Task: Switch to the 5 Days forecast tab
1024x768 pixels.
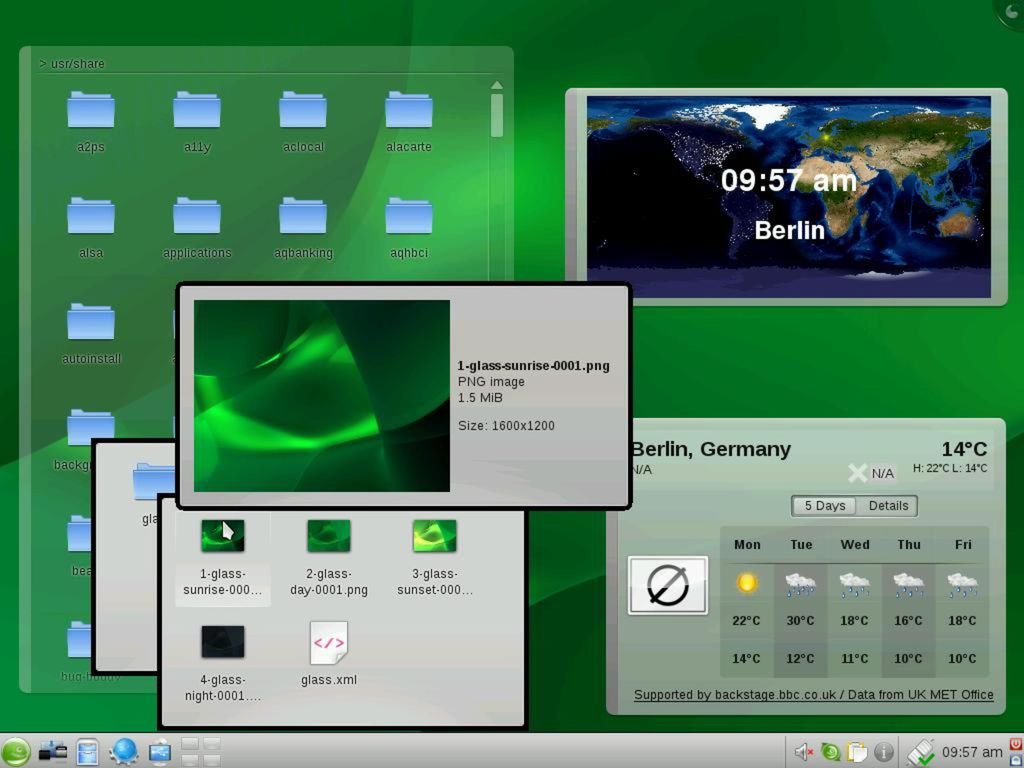Action: point(824,505)
